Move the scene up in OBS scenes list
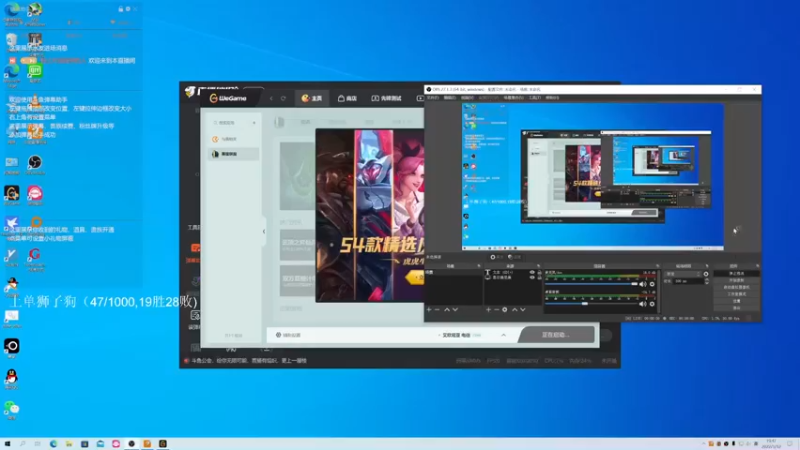This screenshot has height=450, width=800. pyautogui.click(x=447, y=310)
